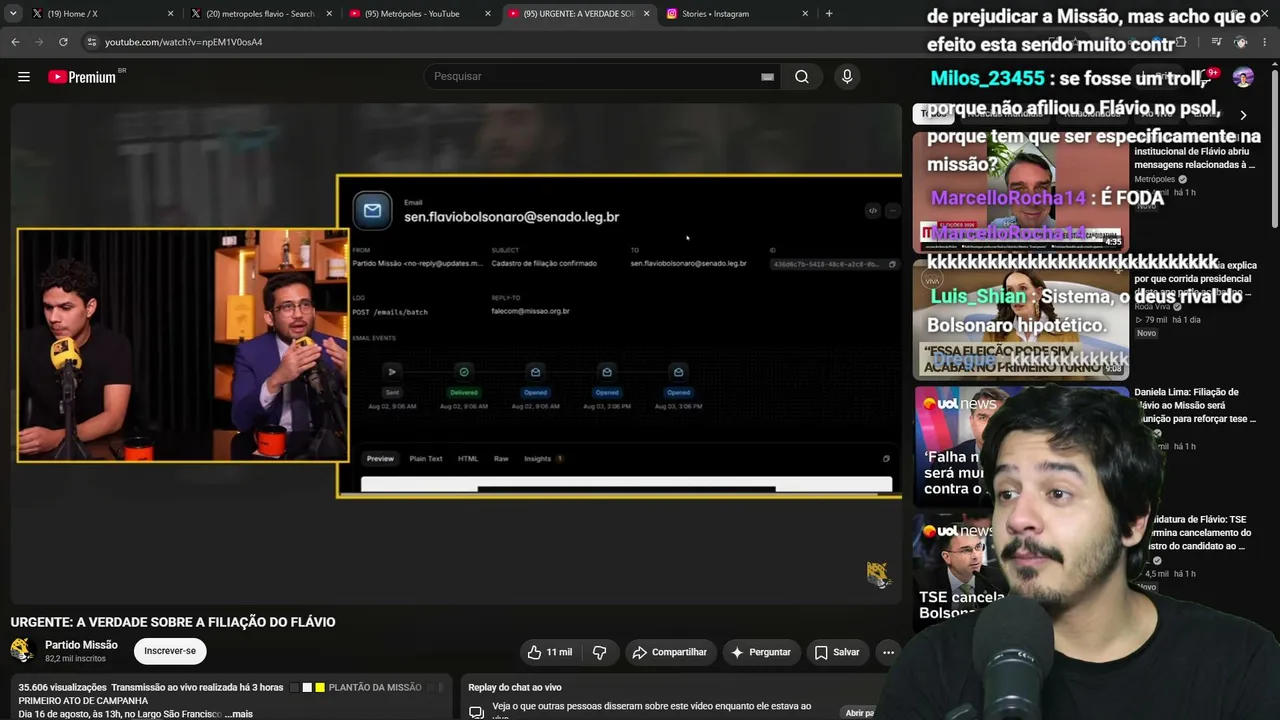
Task: Open the YouTube guide hamburger menu
Action: pos(24,77)
